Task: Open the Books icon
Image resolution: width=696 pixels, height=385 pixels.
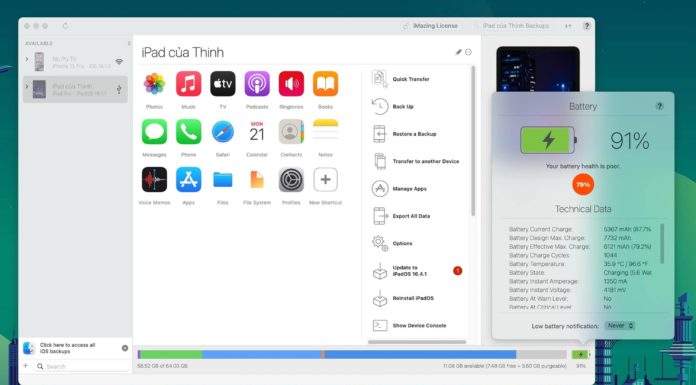Action: pos(325,83)
